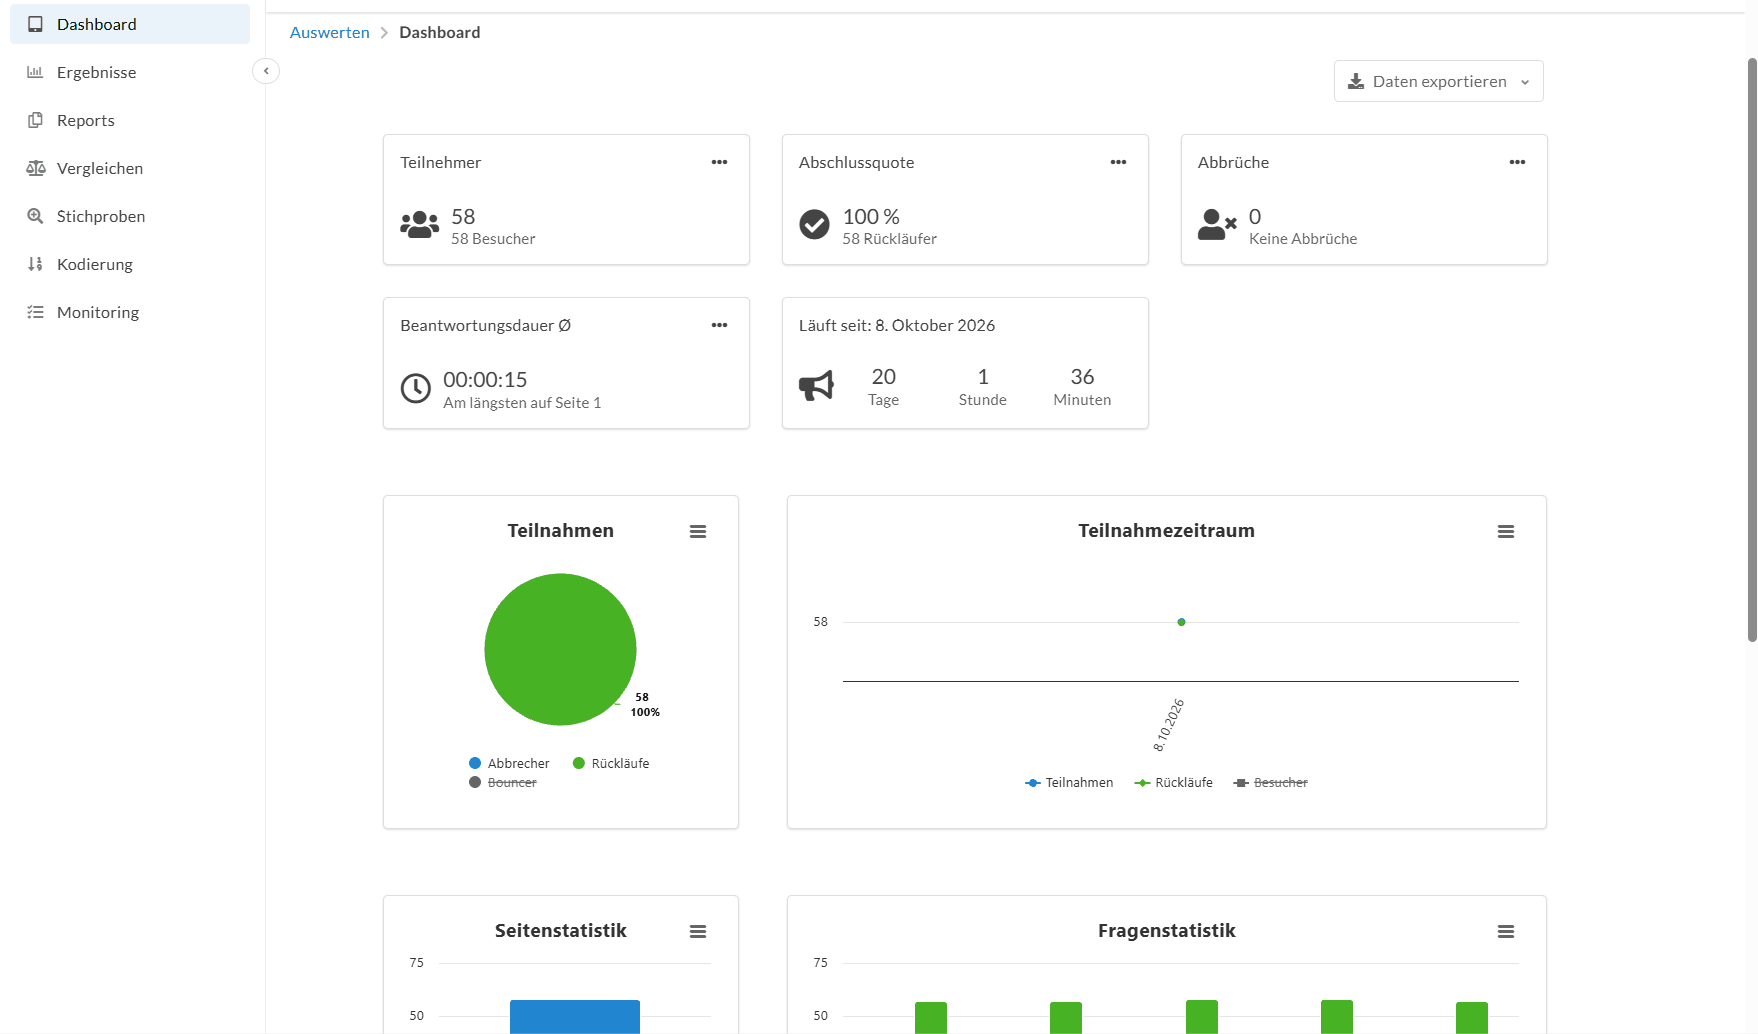
Task: Open the Teilnahmezeitraum chart hamburger menu
Action: pos(1506,532)
